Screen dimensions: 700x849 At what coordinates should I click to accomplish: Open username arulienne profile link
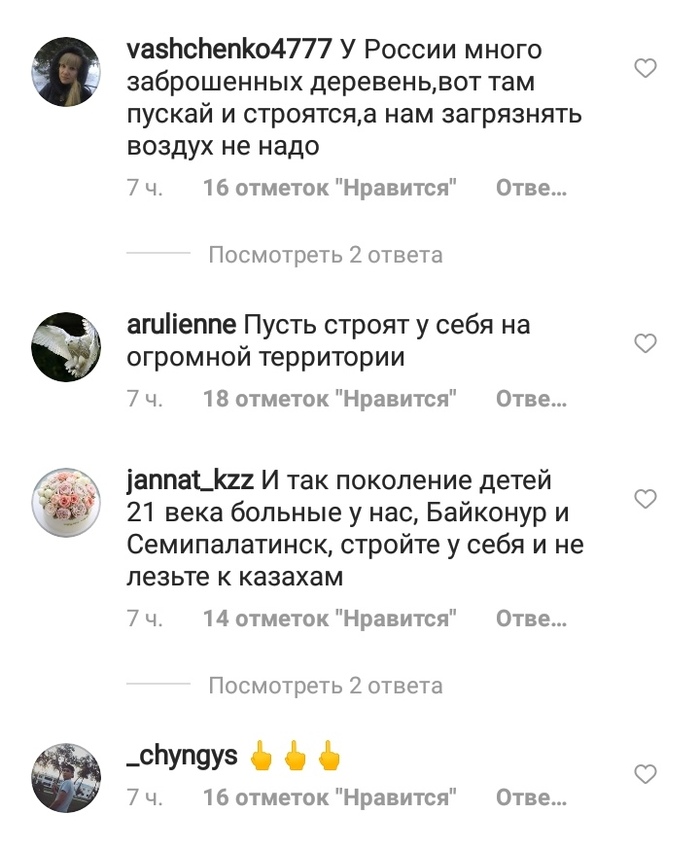181,325
